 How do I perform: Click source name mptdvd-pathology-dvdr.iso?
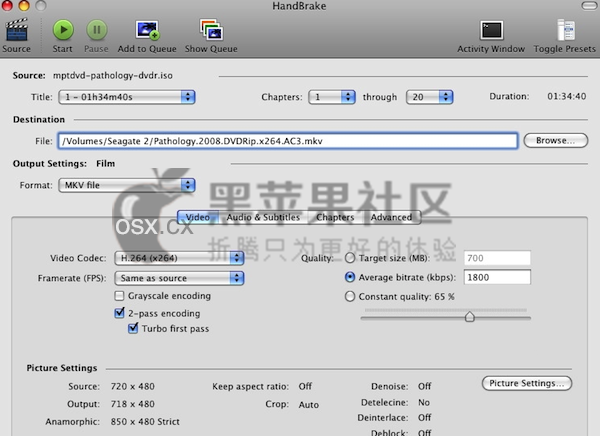[x=113, y=75]
